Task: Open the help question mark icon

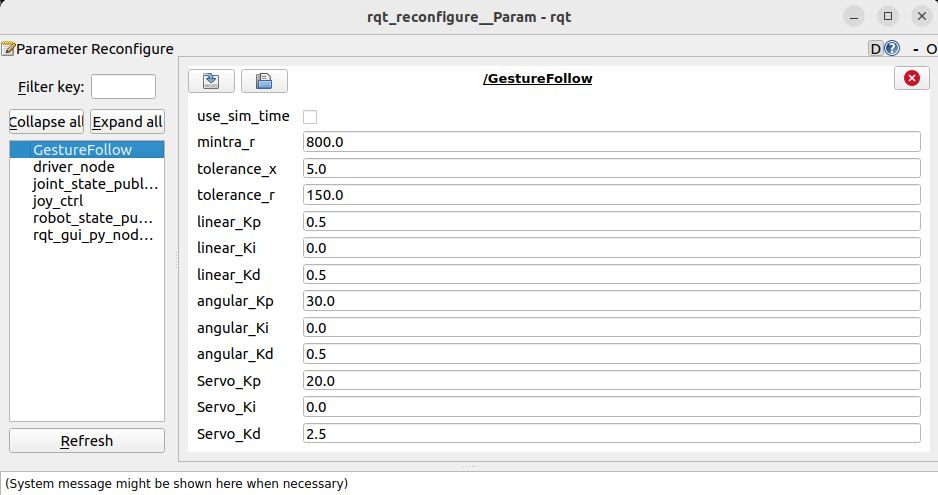Action: (x=892, y=48)
